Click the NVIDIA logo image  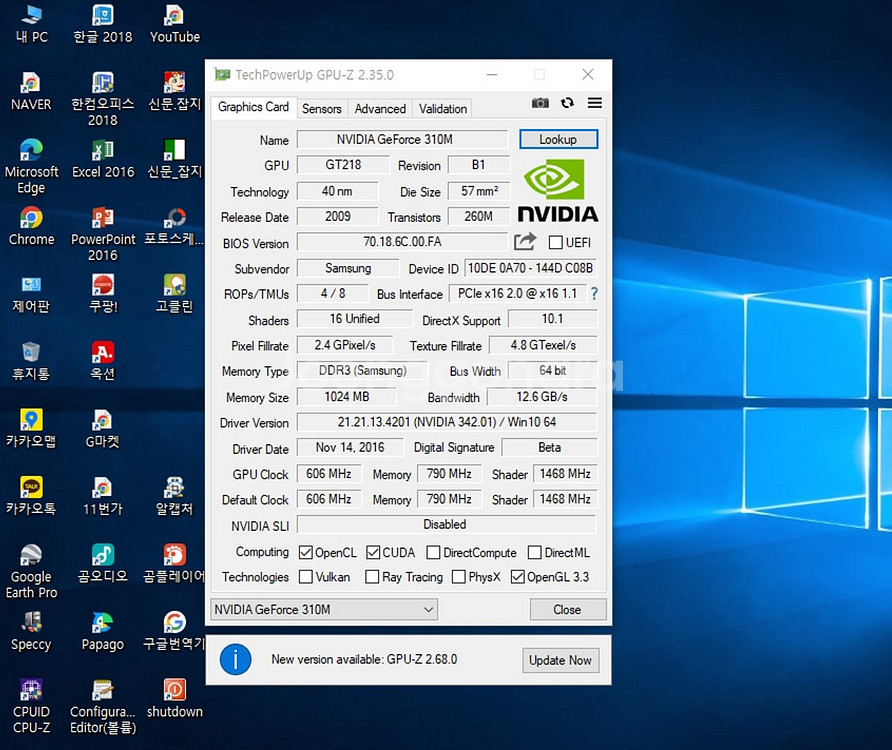point(558,190)
